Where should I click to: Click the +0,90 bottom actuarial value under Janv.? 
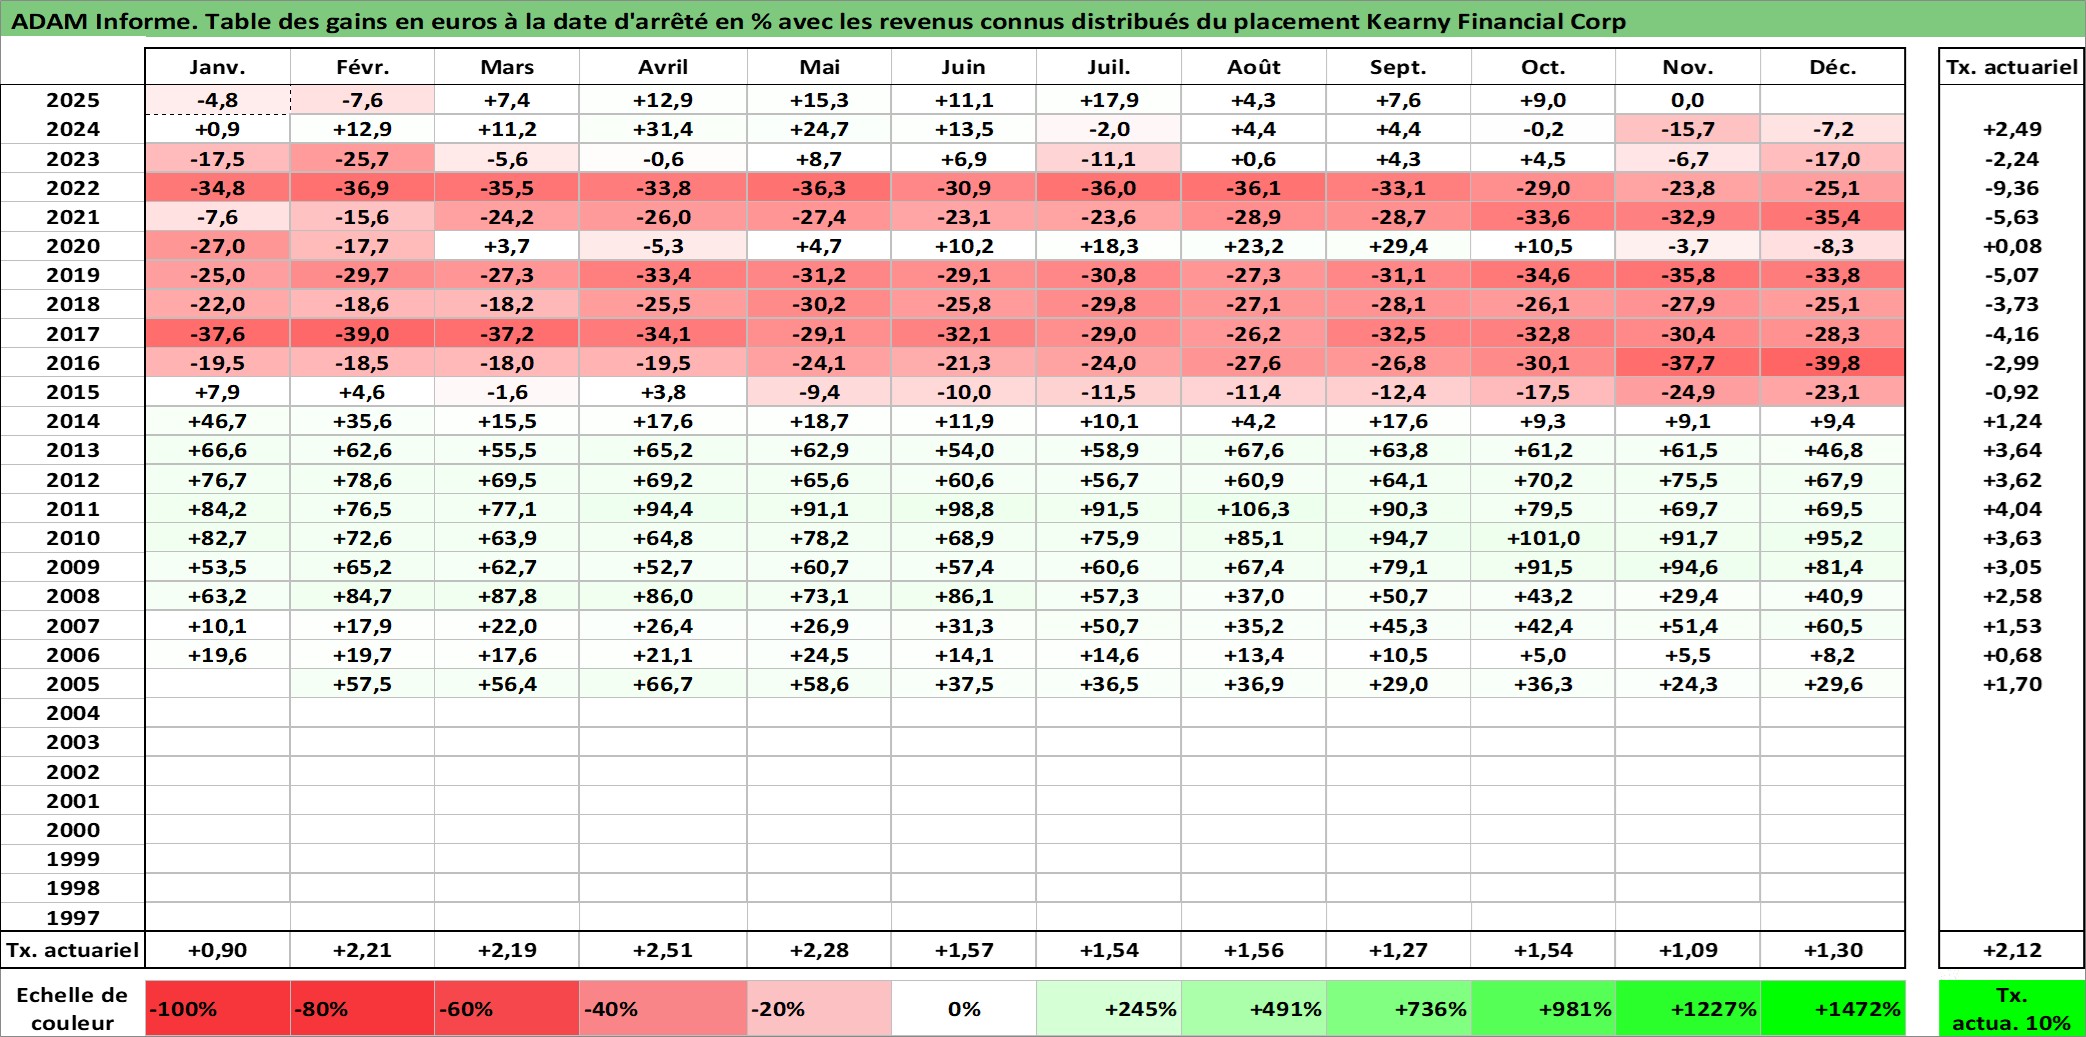[217, 950]
